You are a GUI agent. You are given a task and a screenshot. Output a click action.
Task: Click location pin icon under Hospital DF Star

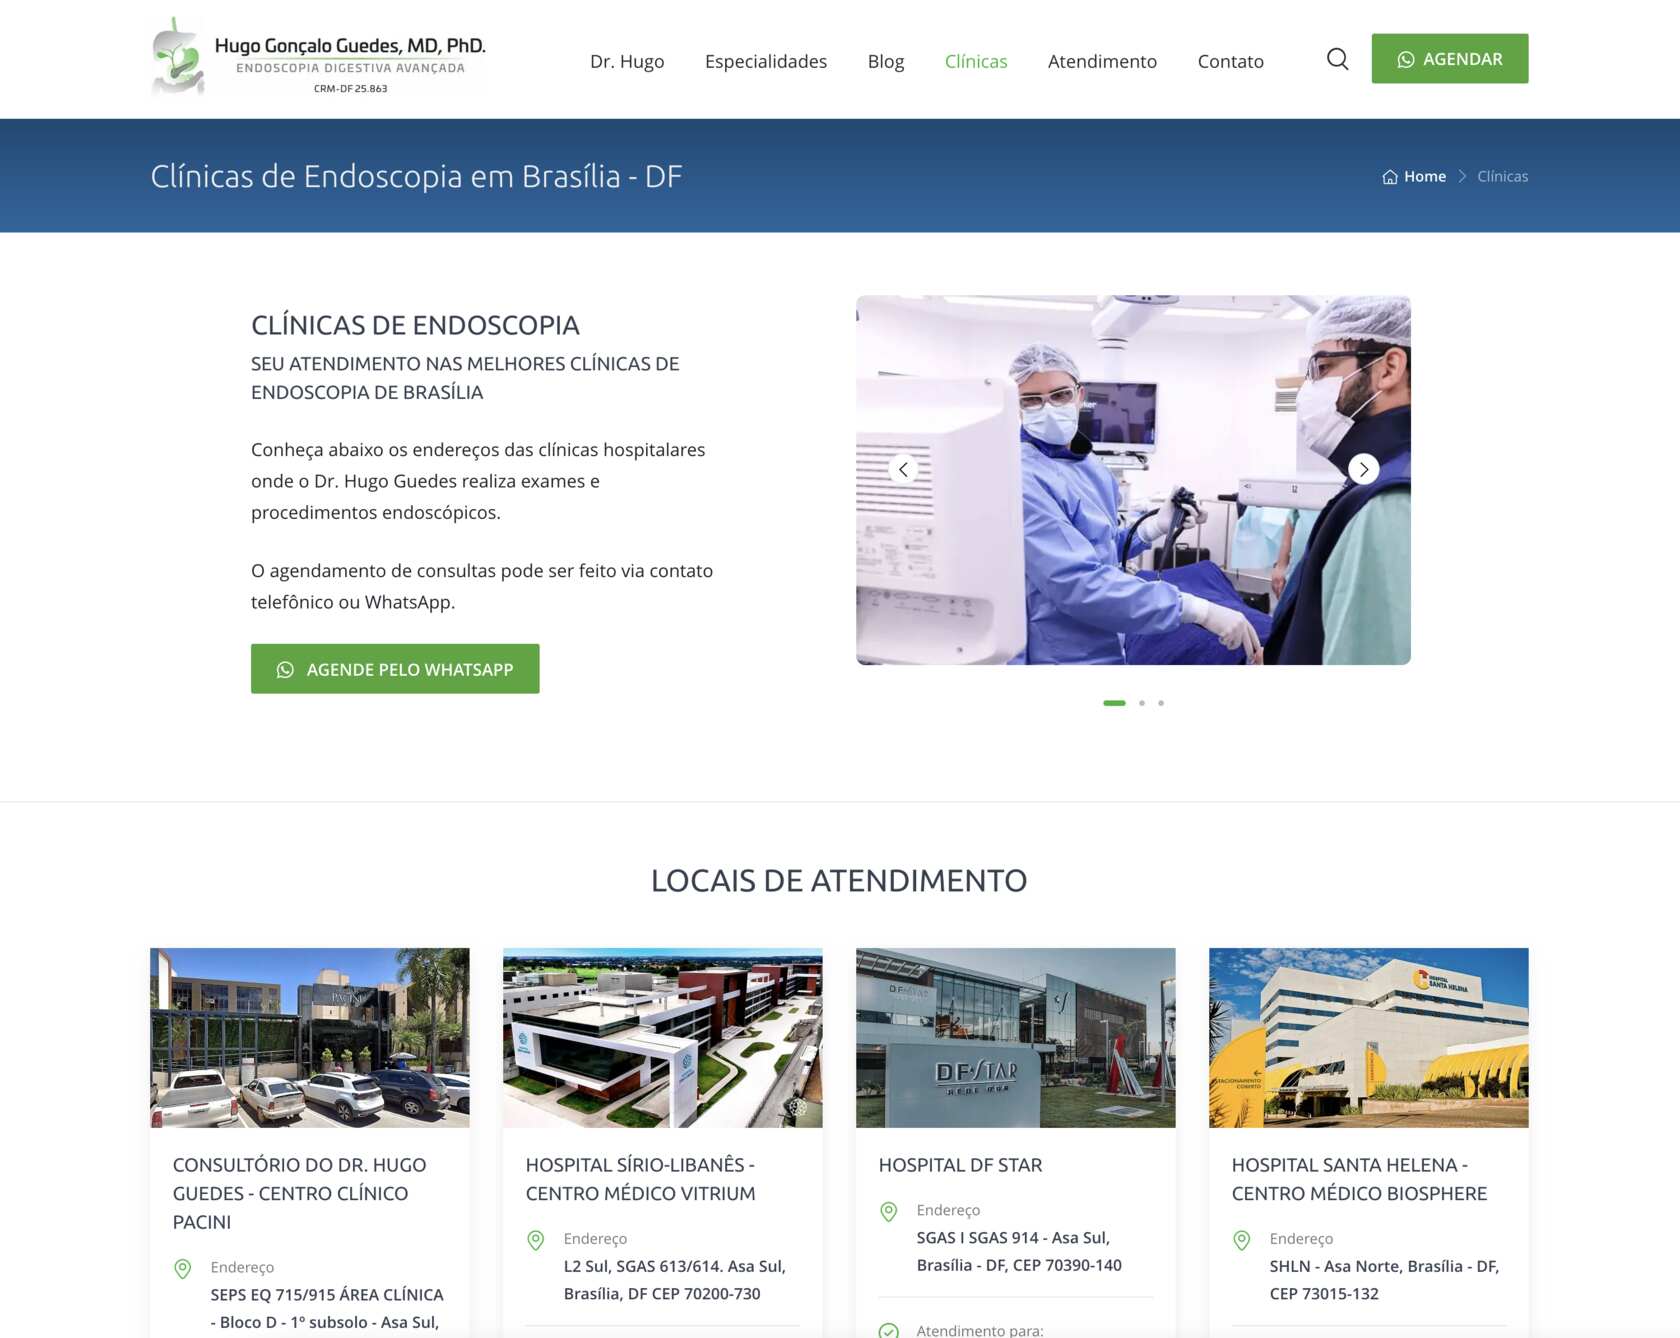point(888,1212)
